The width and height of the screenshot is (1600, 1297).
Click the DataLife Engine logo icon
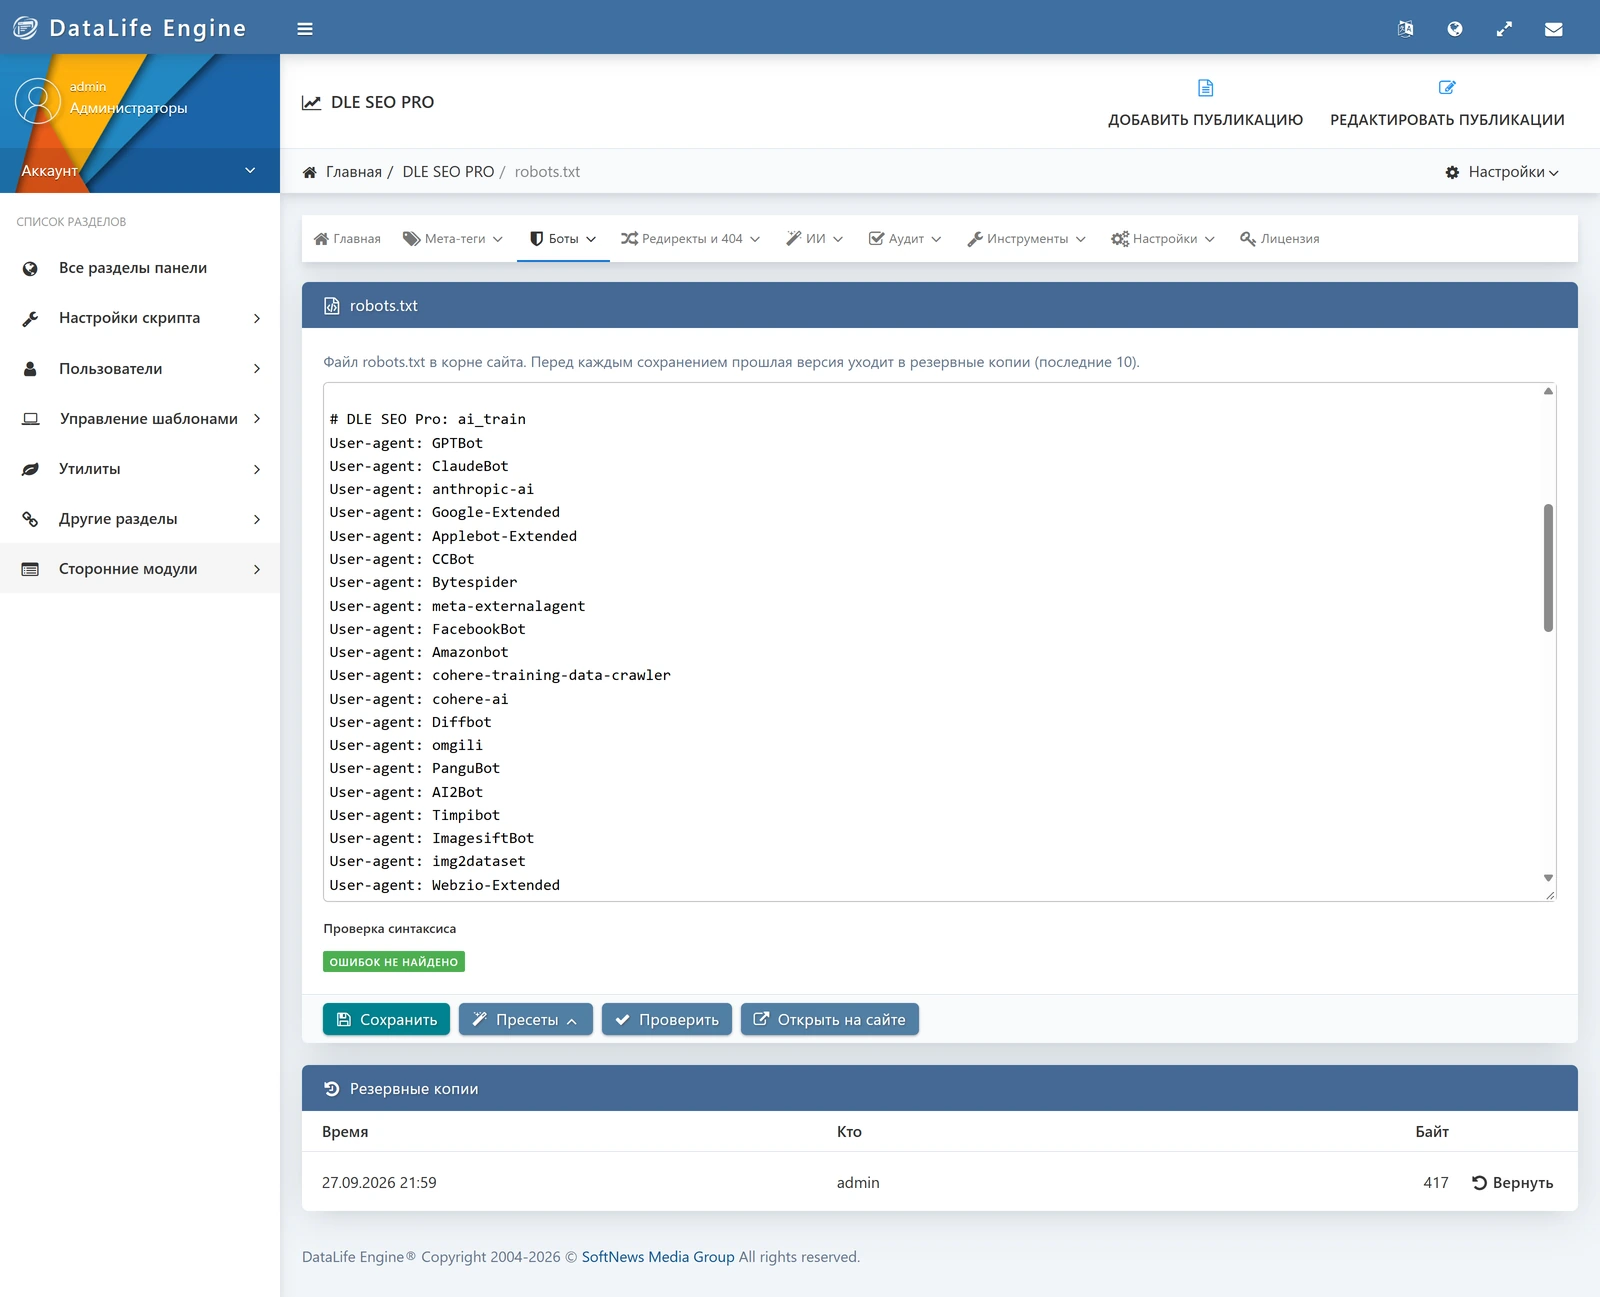(25, 28)
